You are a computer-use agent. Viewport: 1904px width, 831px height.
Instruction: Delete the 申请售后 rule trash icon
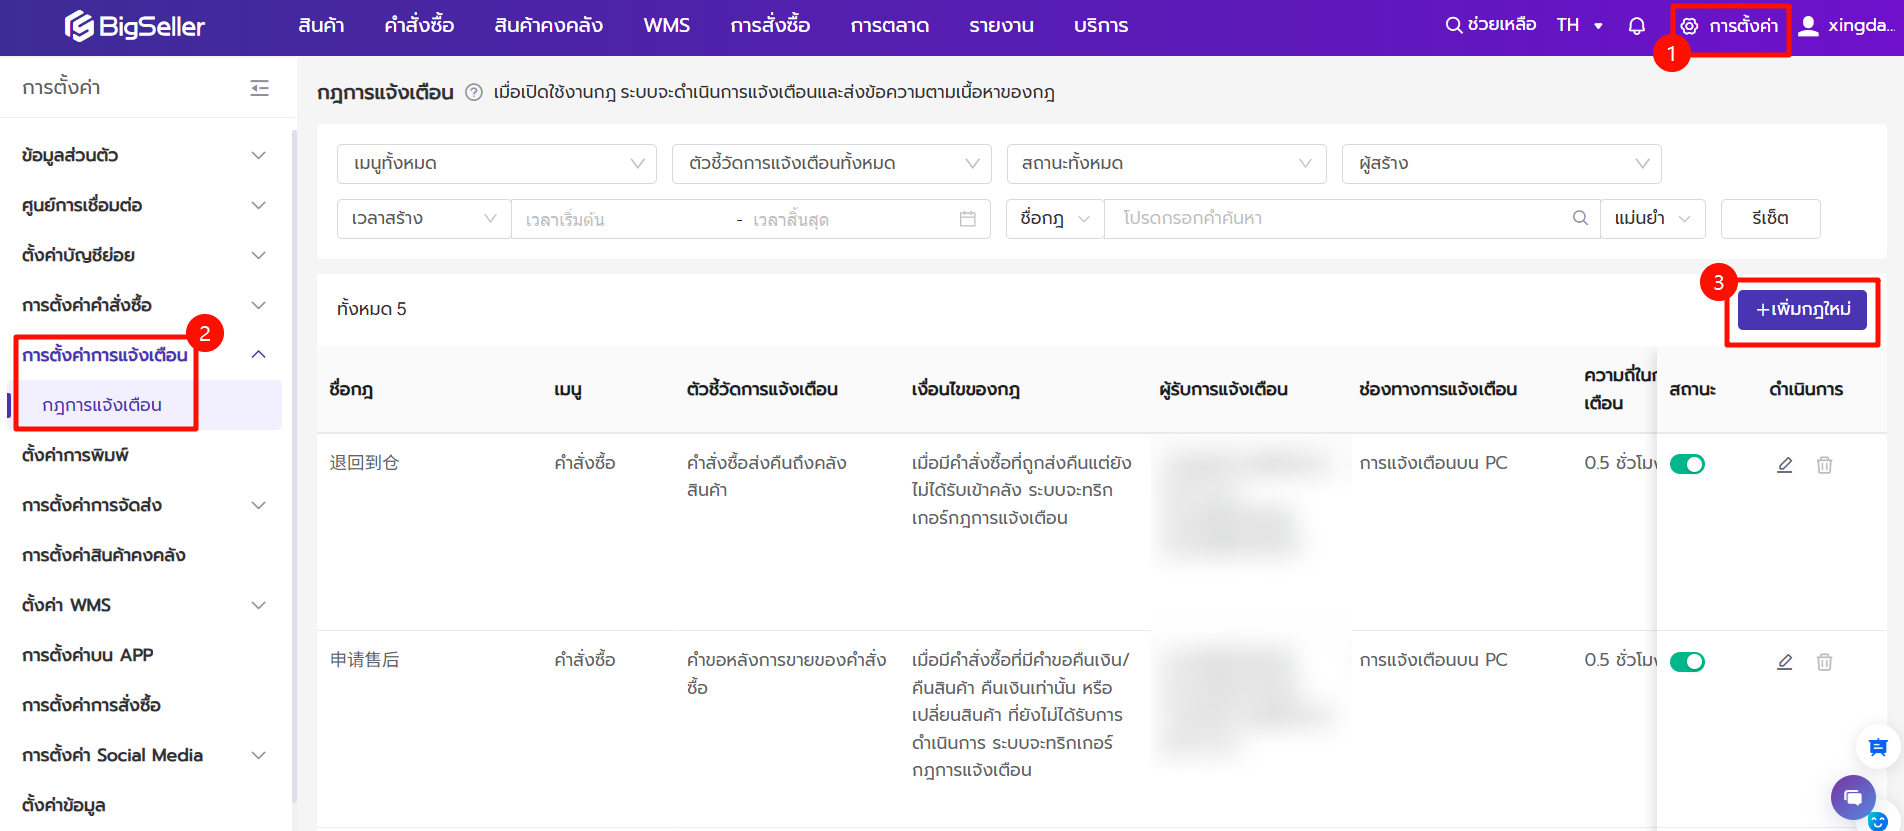point(1824,662)
